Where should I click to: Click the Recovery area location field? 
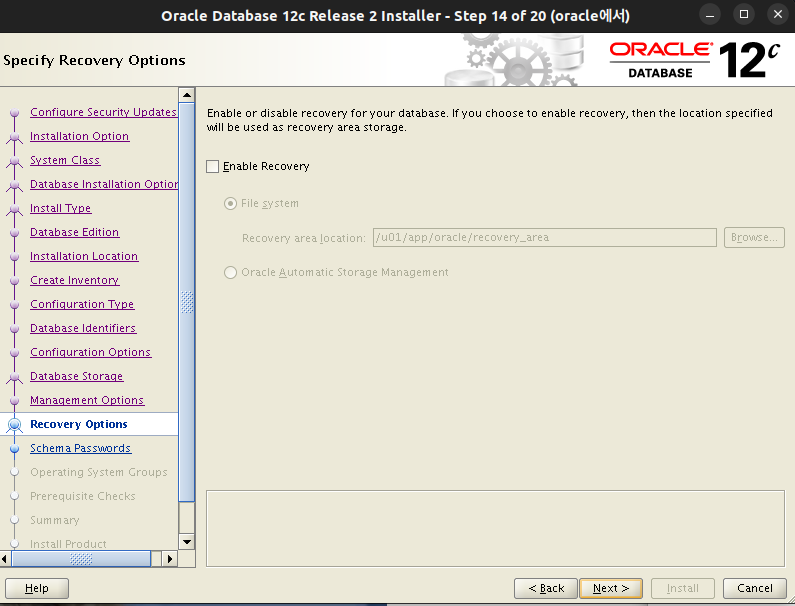[x=545, y=237]
